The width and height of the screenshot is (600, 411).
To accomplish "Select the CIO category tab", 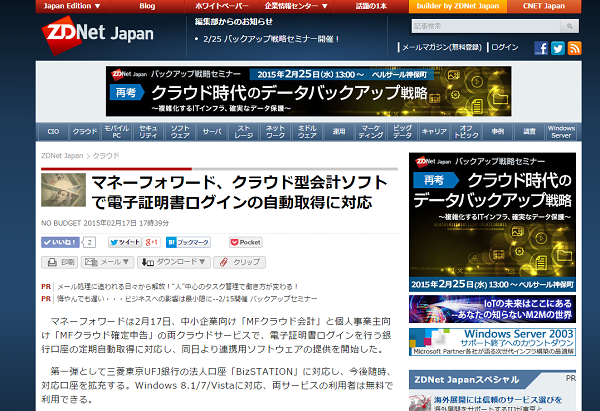I will click(53, 132).
